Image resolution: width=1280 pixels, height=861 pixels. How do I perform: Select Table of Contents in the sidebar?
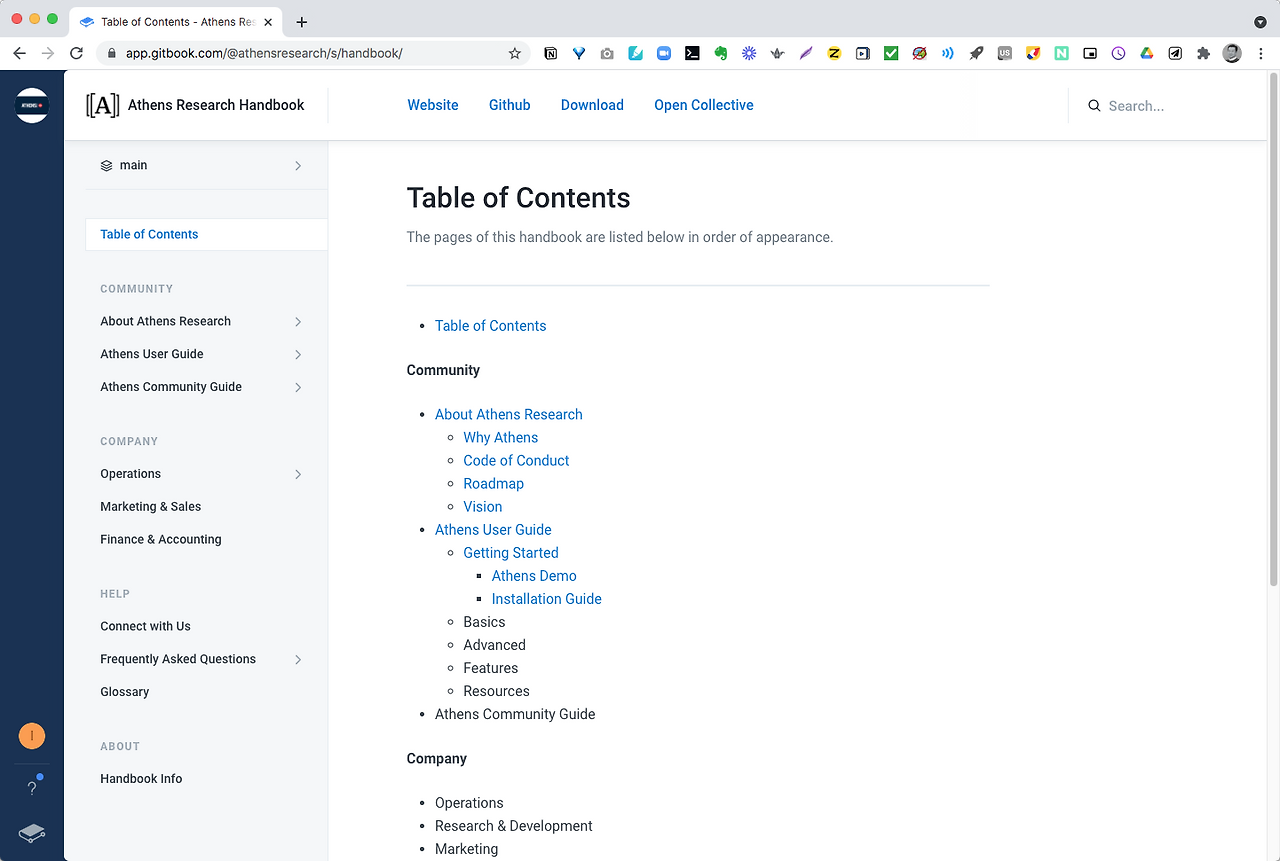pyautogui.click(x=206, y=234)
